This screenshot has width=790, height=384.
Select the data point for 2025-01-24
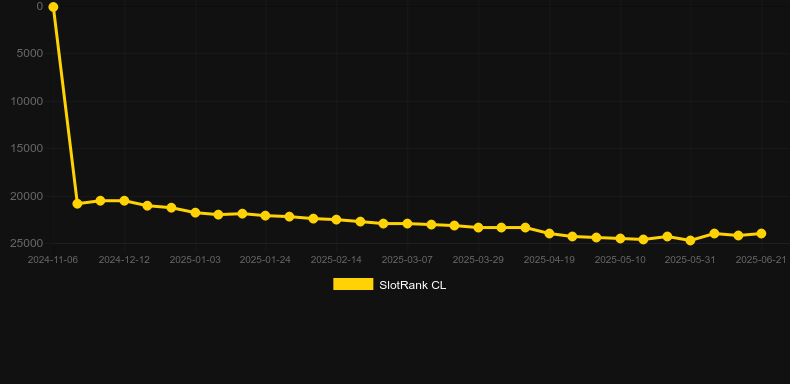click(x=266, y=216)
